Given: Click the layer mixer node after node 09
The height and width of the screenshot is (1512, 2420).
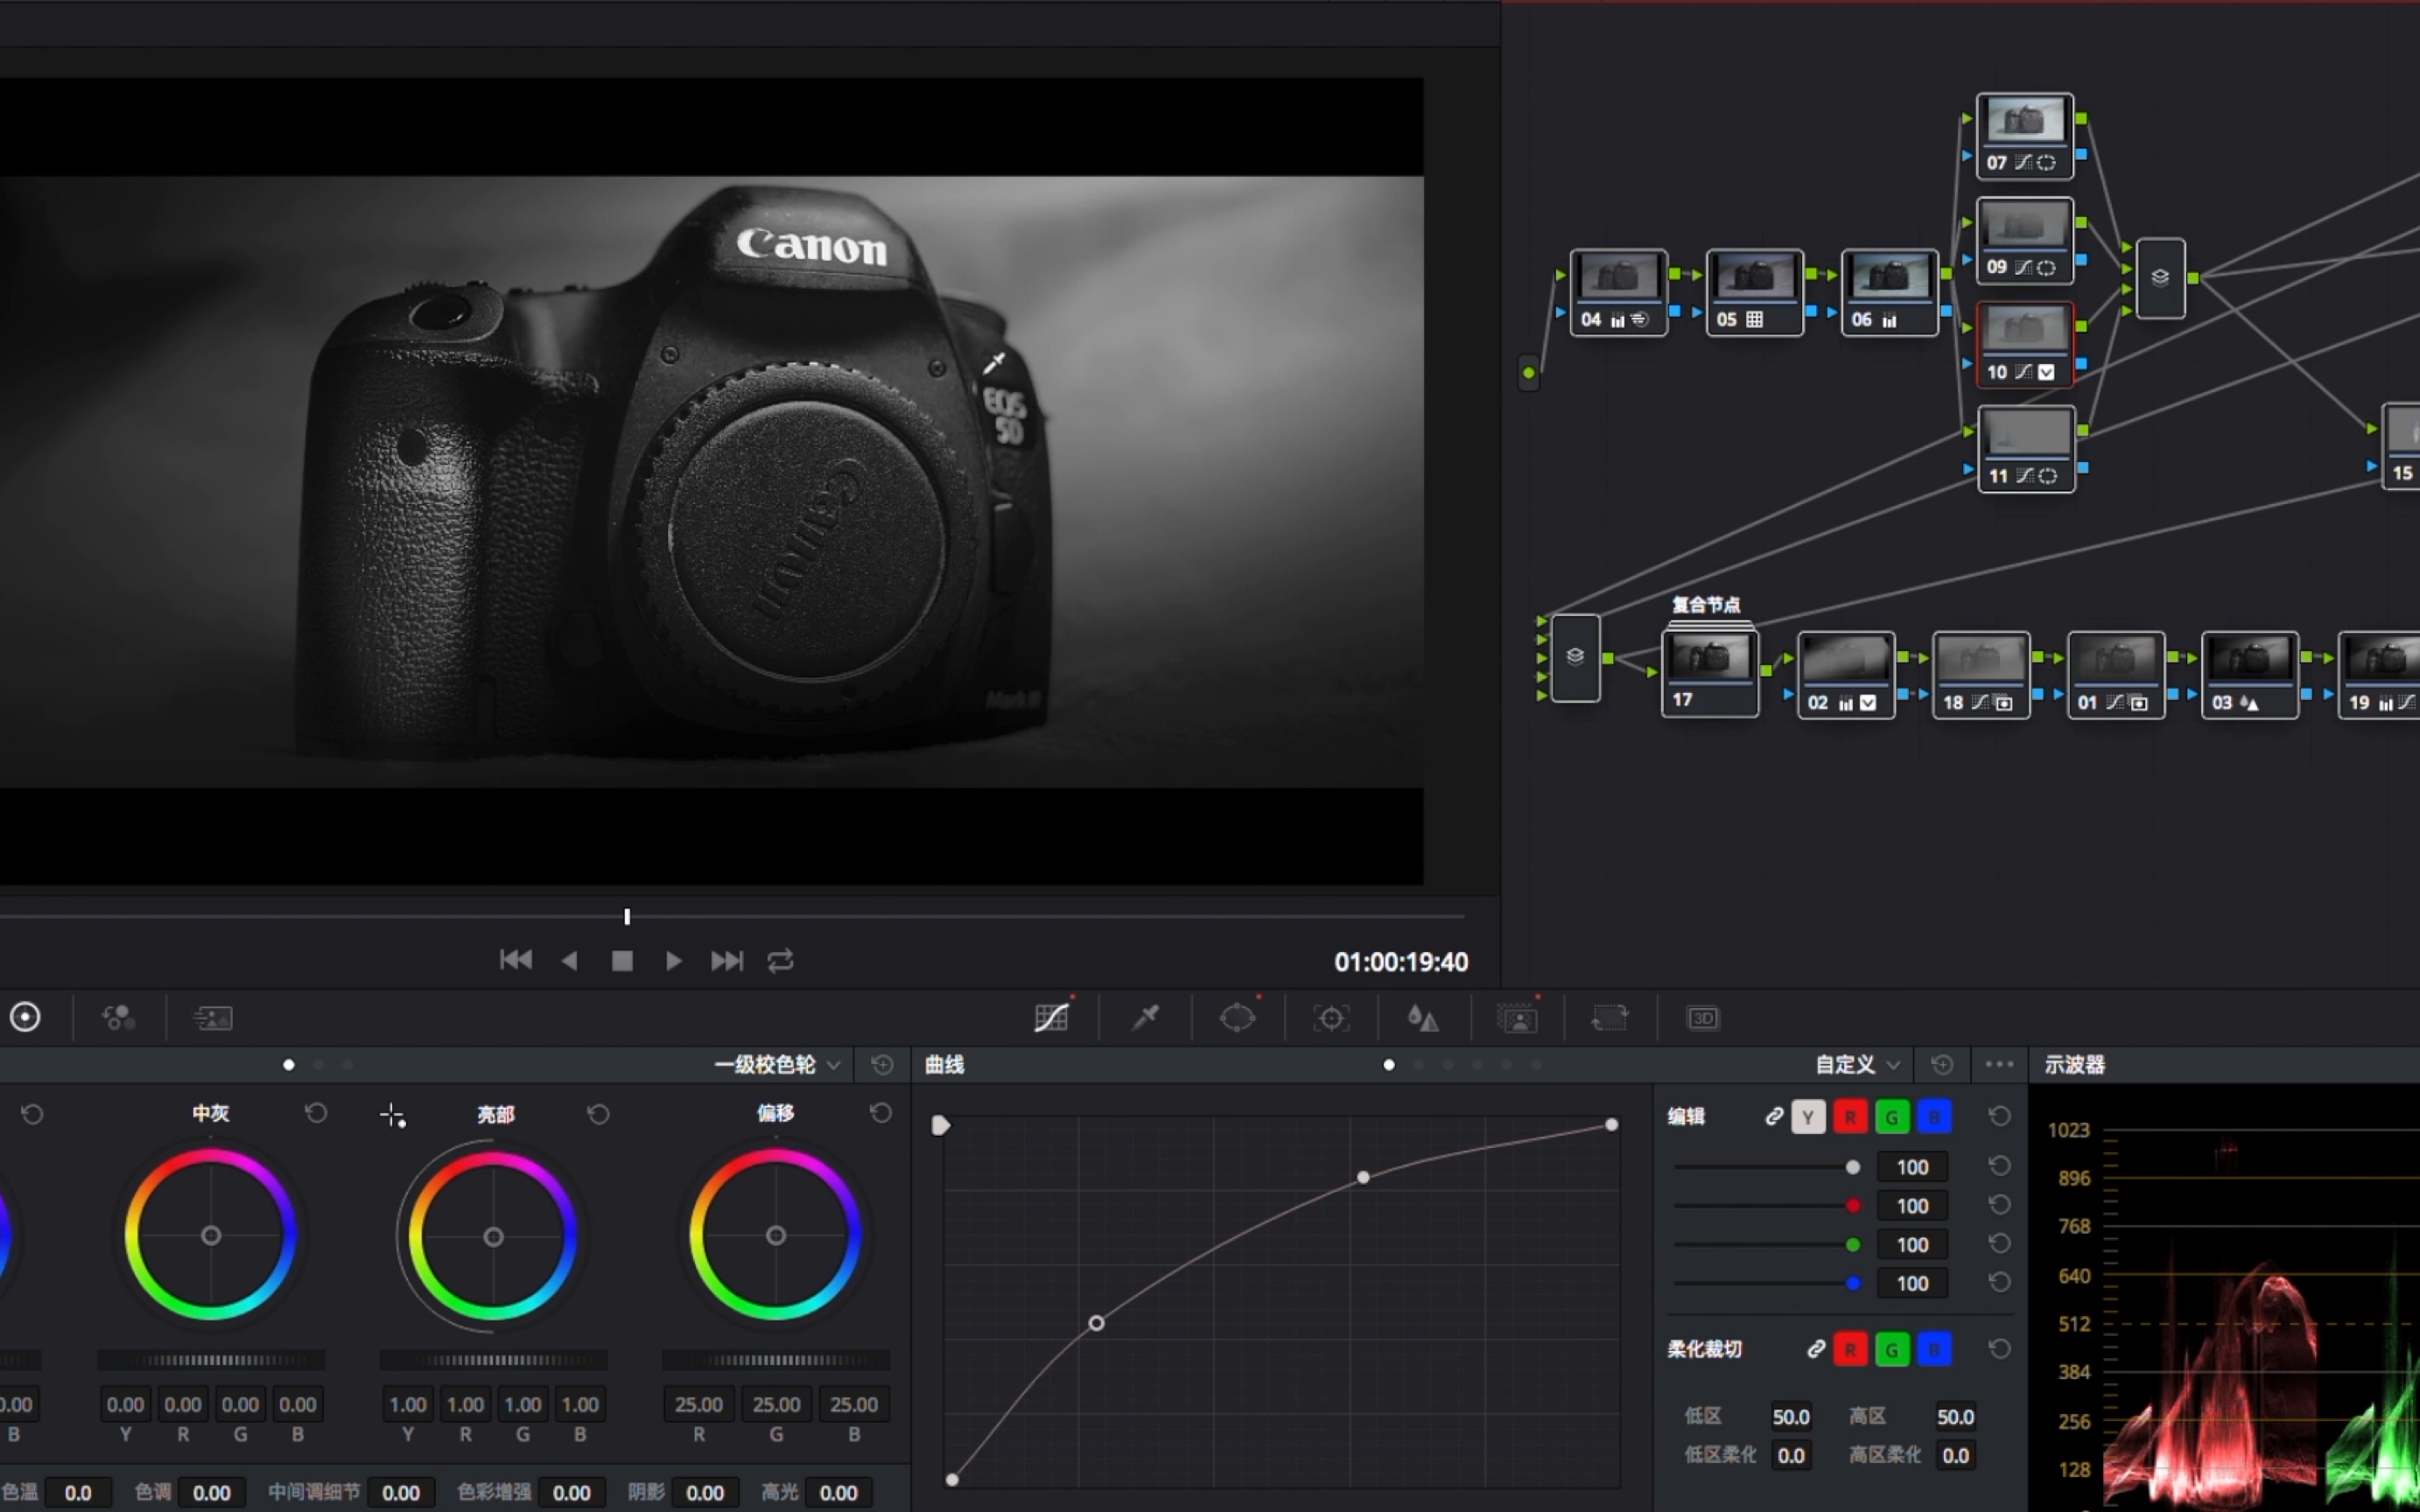Looking at the screenshot, I should (2160, 278).
